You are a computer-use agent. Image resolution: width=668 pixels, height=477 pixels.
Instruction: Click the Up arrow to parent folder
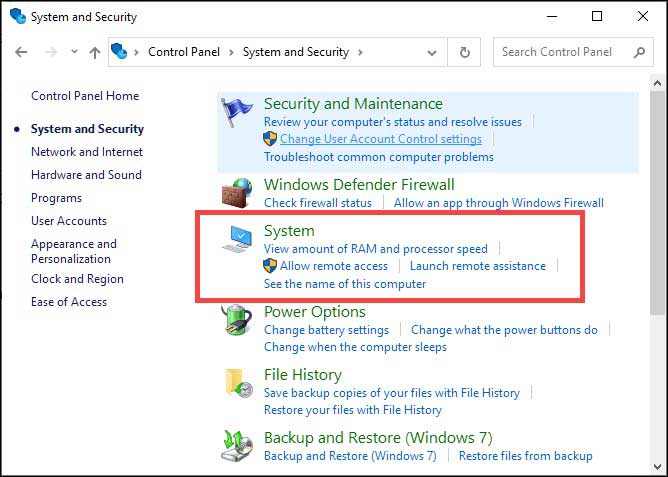[x=95, y=52]
